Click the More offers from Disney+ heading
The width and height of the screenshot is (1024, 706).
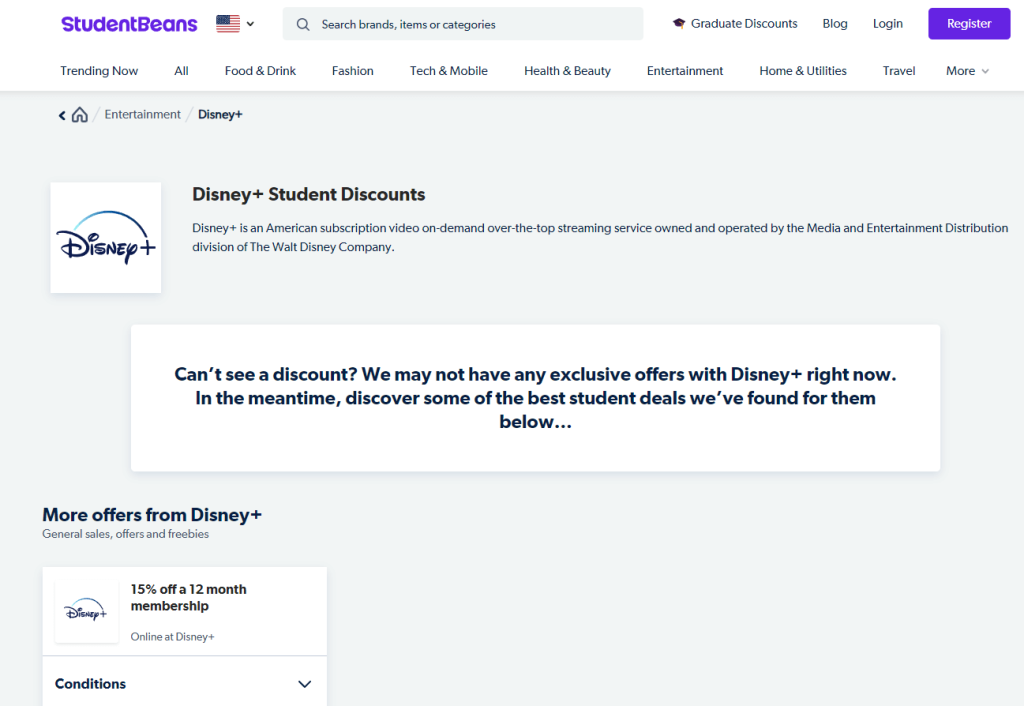[x=152, y=515]
